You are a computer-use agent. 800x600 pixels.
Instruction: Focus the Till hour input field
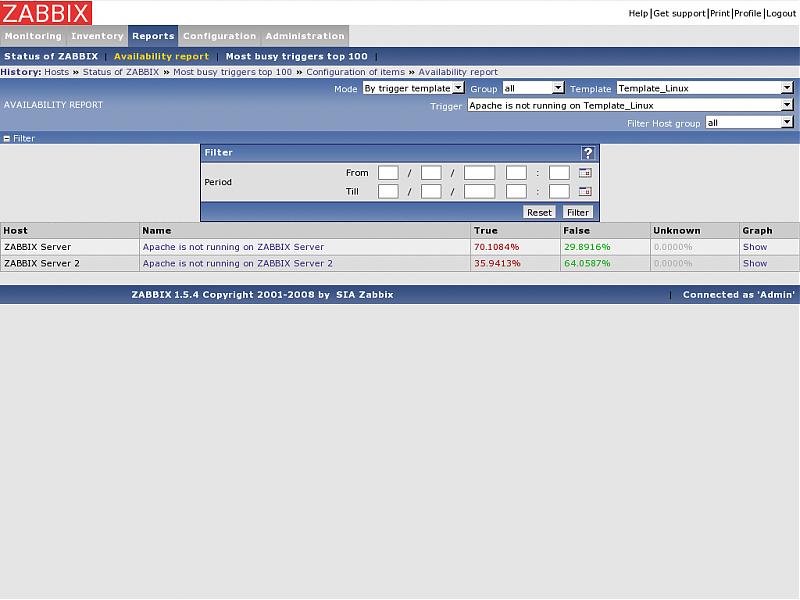[x=516, y=192]
